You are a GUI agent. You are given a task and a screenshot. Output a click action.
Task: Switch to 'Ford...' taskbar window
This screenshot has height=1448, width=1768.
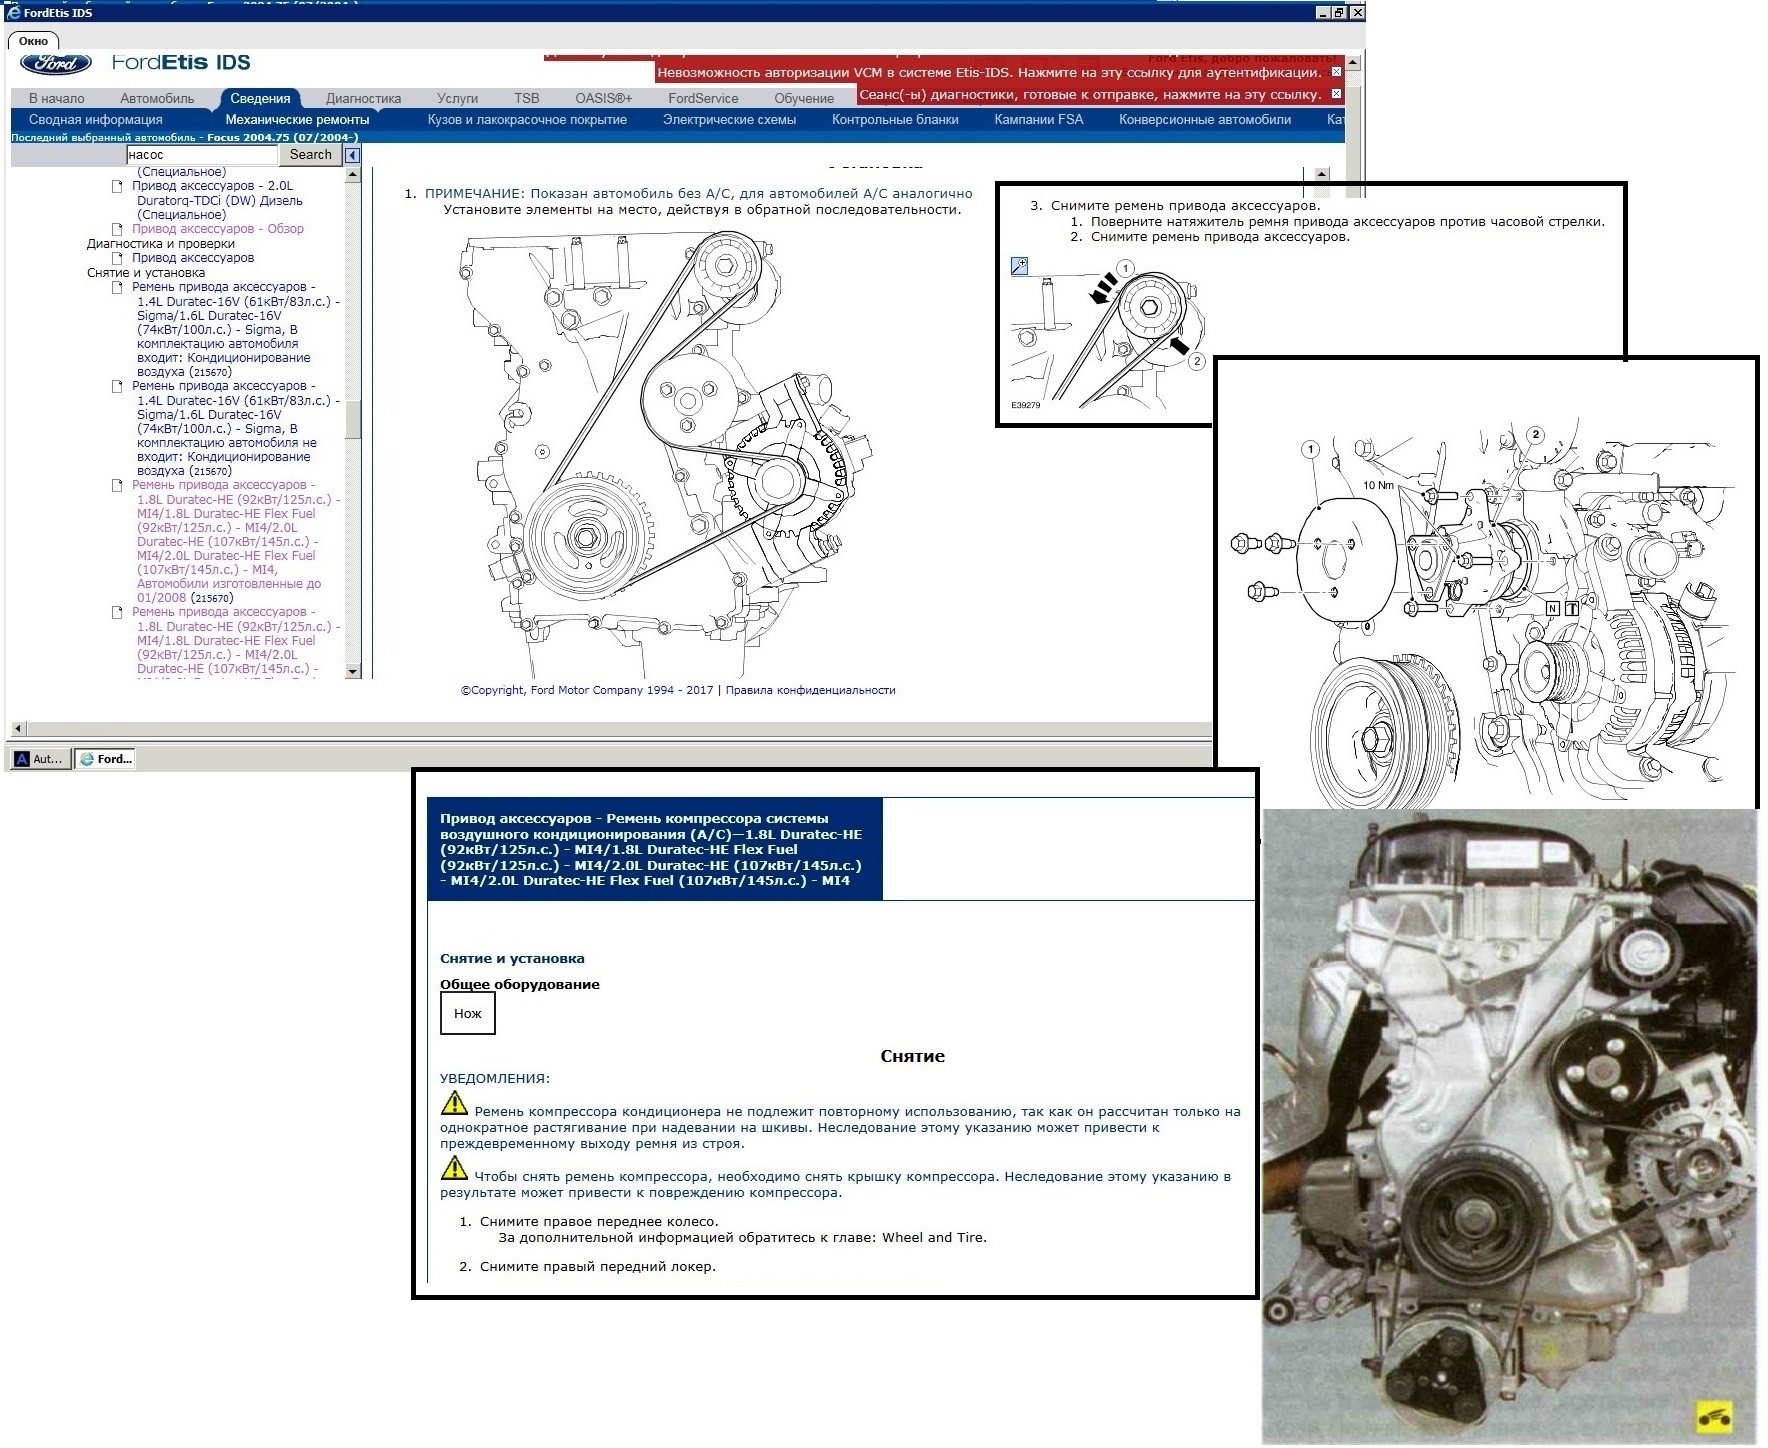tap(106, 760)
